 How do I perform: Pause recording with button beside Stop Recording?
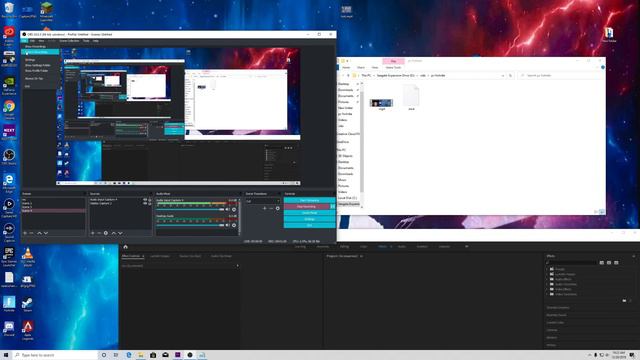coord(333,207)
